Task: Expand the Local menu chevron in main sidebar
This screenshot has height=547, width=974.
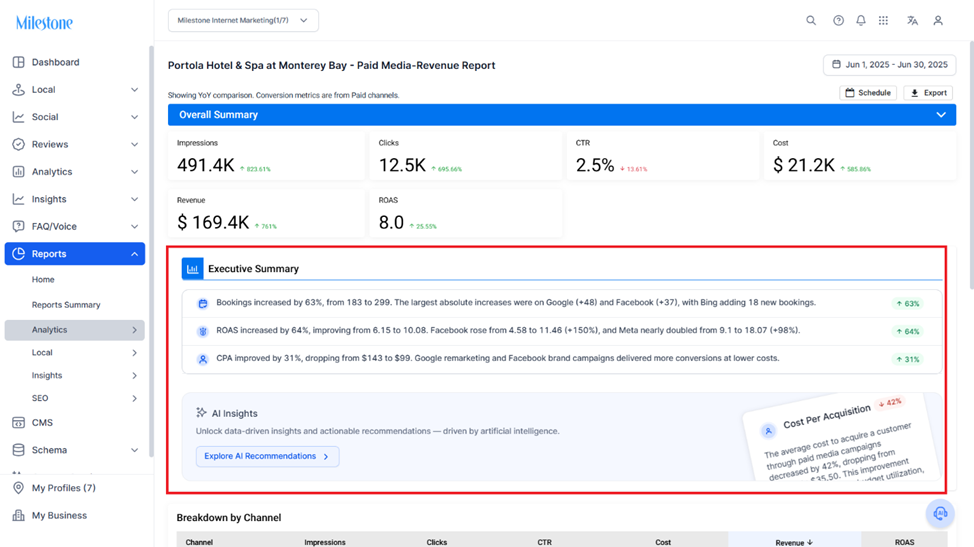Action: tap(134, 89)
